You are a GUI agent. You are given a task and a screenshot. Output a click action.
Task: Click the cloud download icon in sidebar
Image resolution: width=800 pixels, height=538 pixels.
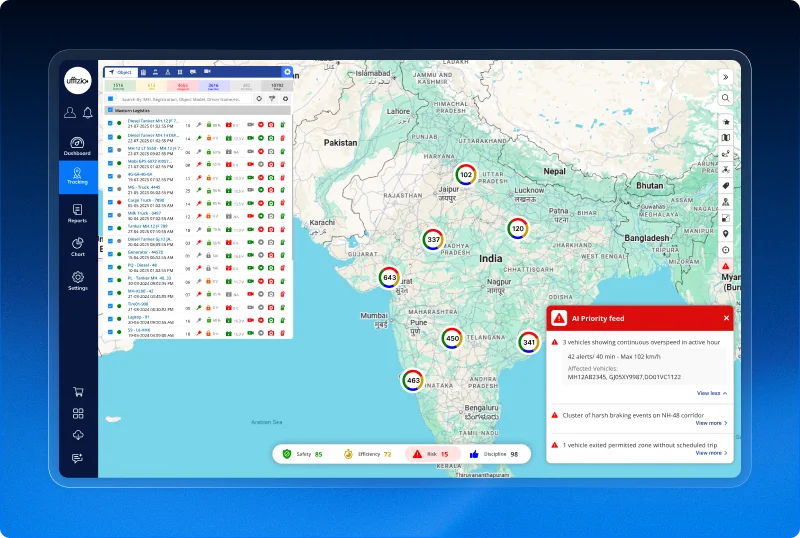[x=78, y=435]
